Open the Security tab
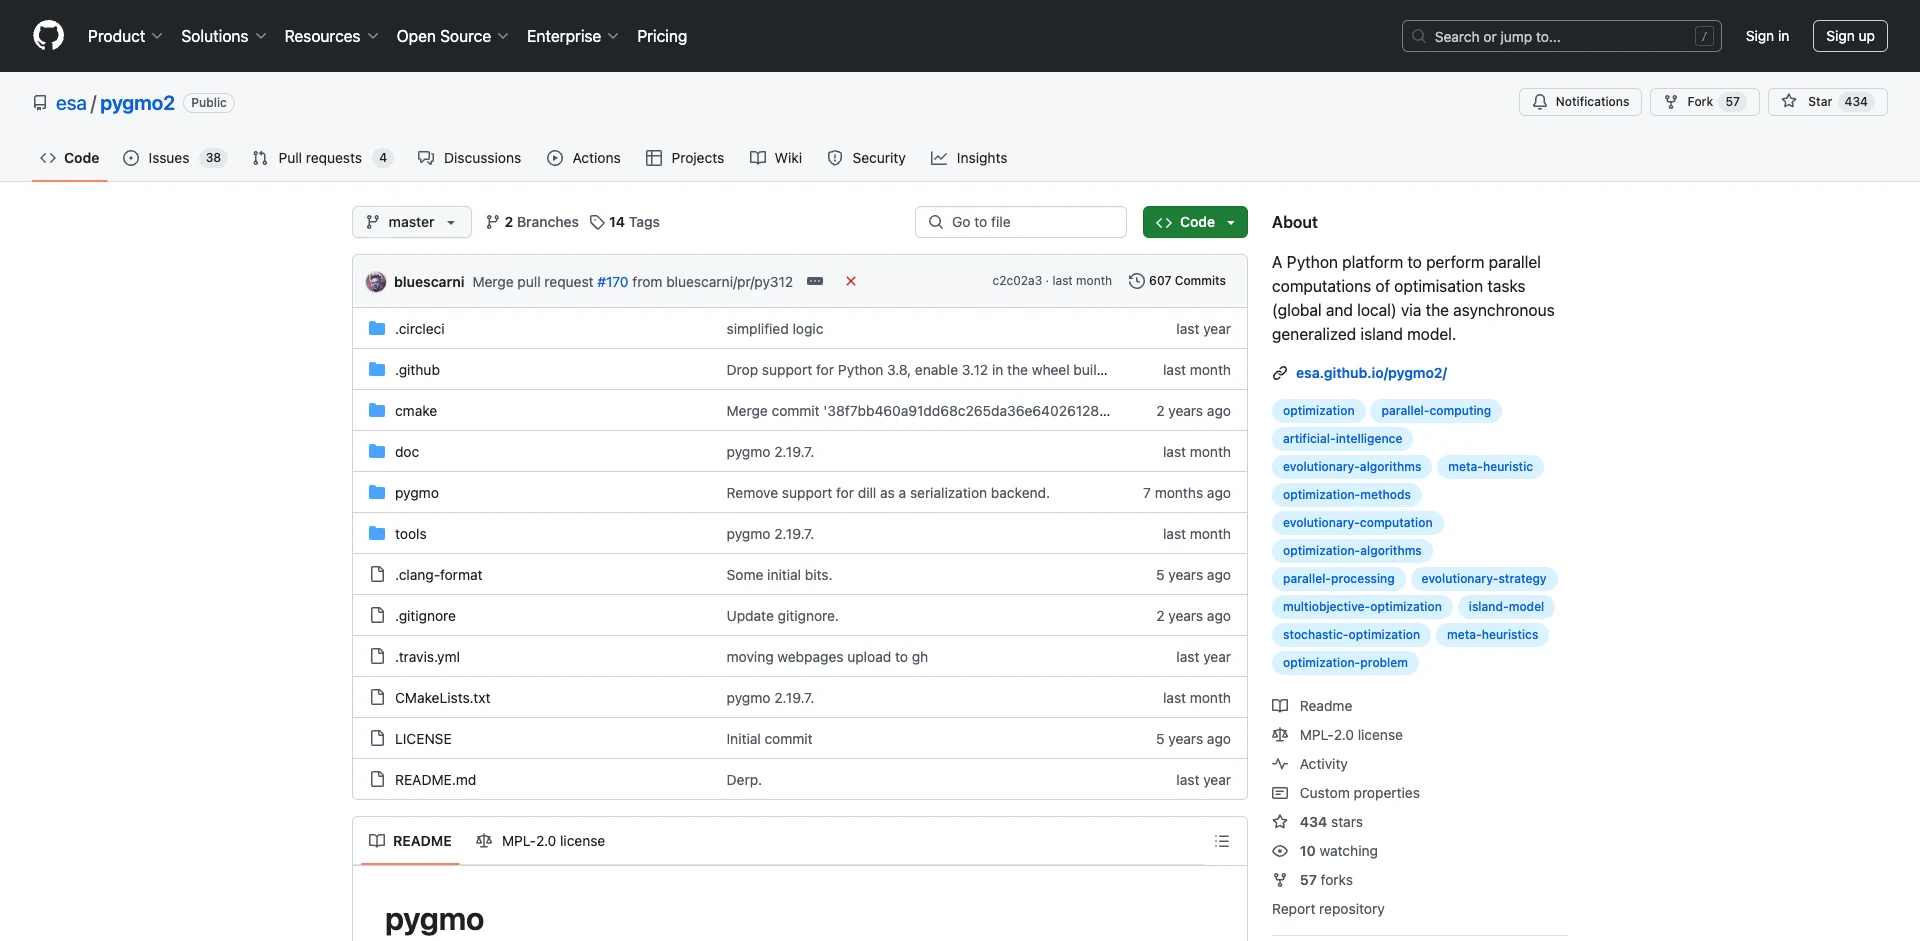 (x=867, y=158)
